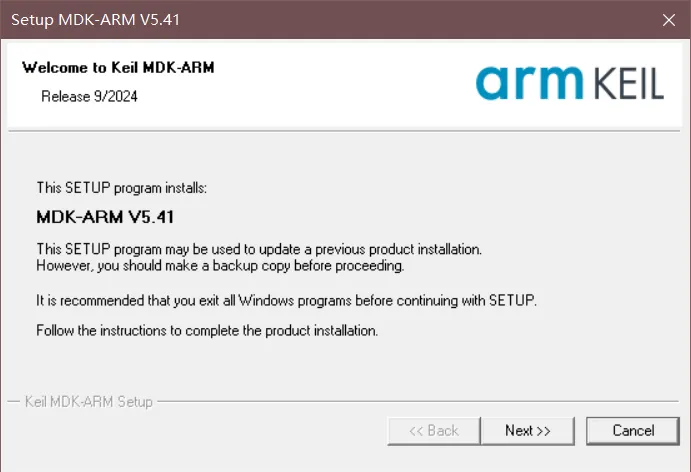Click the backup copy warning line
Screen dimensions: 691x472
click(x=220, y=266)
